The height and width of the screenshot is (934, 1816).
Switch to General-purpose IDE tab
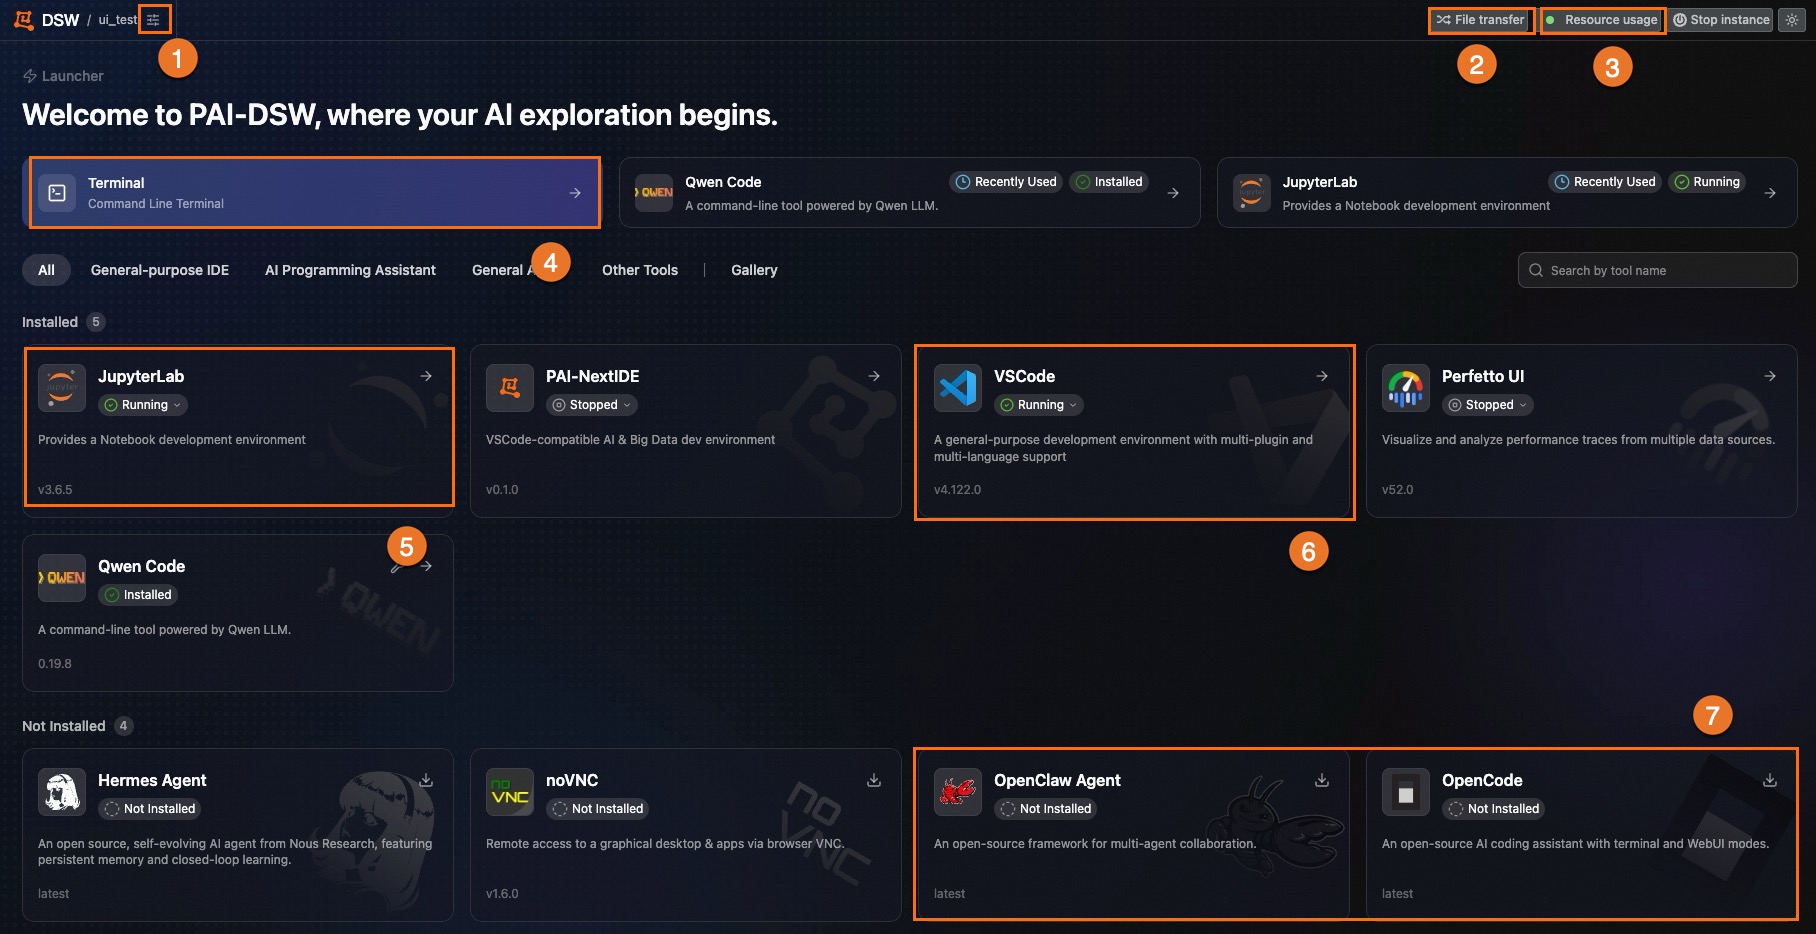click(160, 270)
